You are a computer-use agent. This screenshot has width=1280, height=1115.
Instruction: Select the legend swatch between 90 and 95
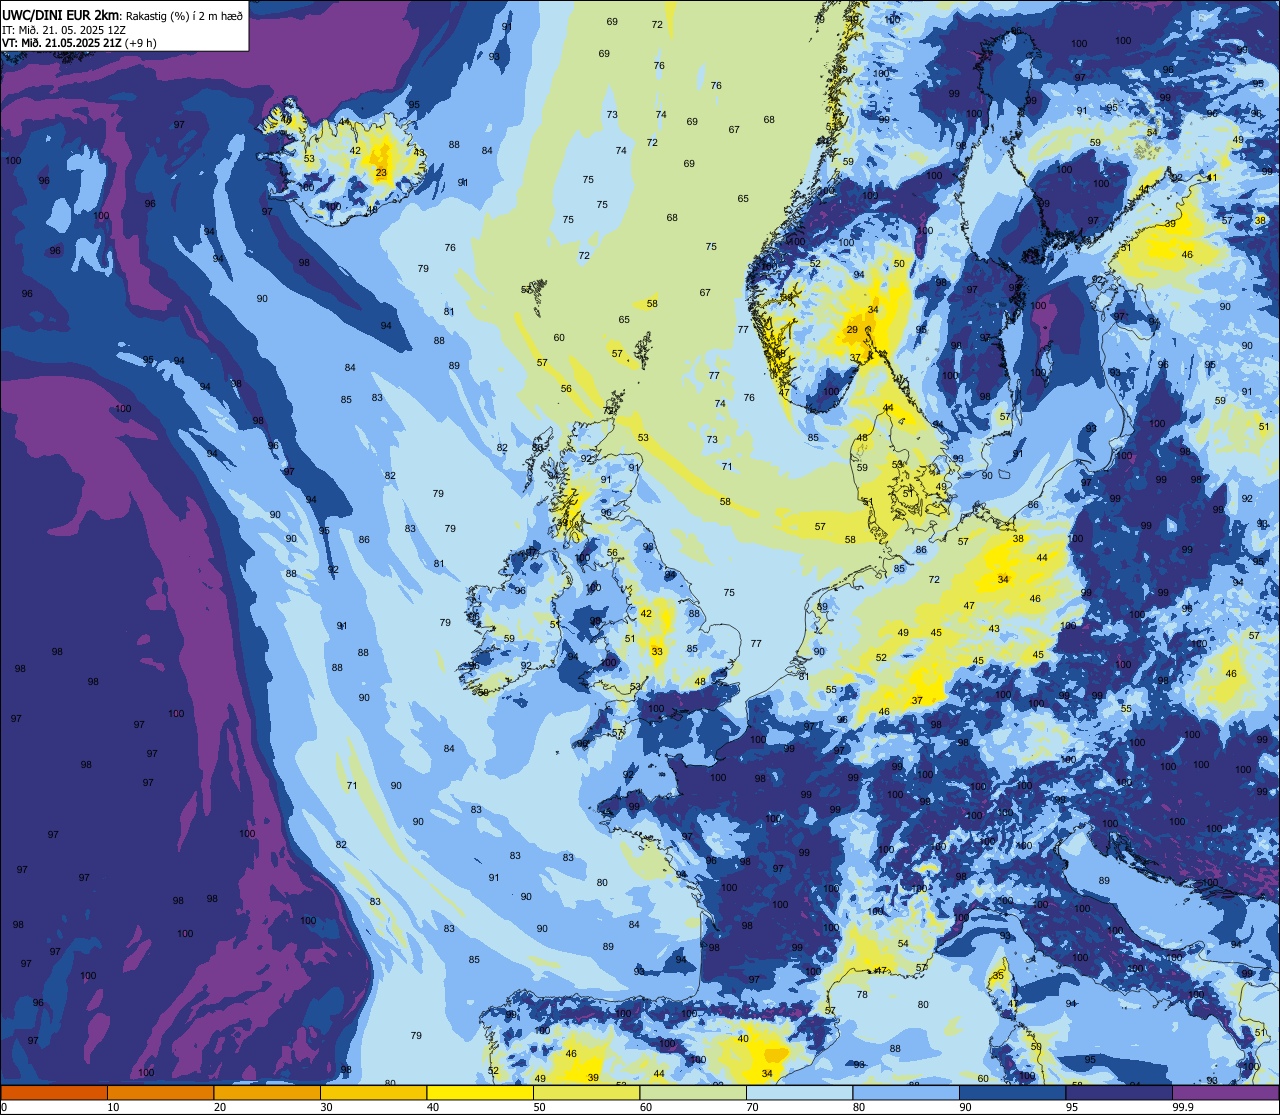(x=1012, y=1093)
